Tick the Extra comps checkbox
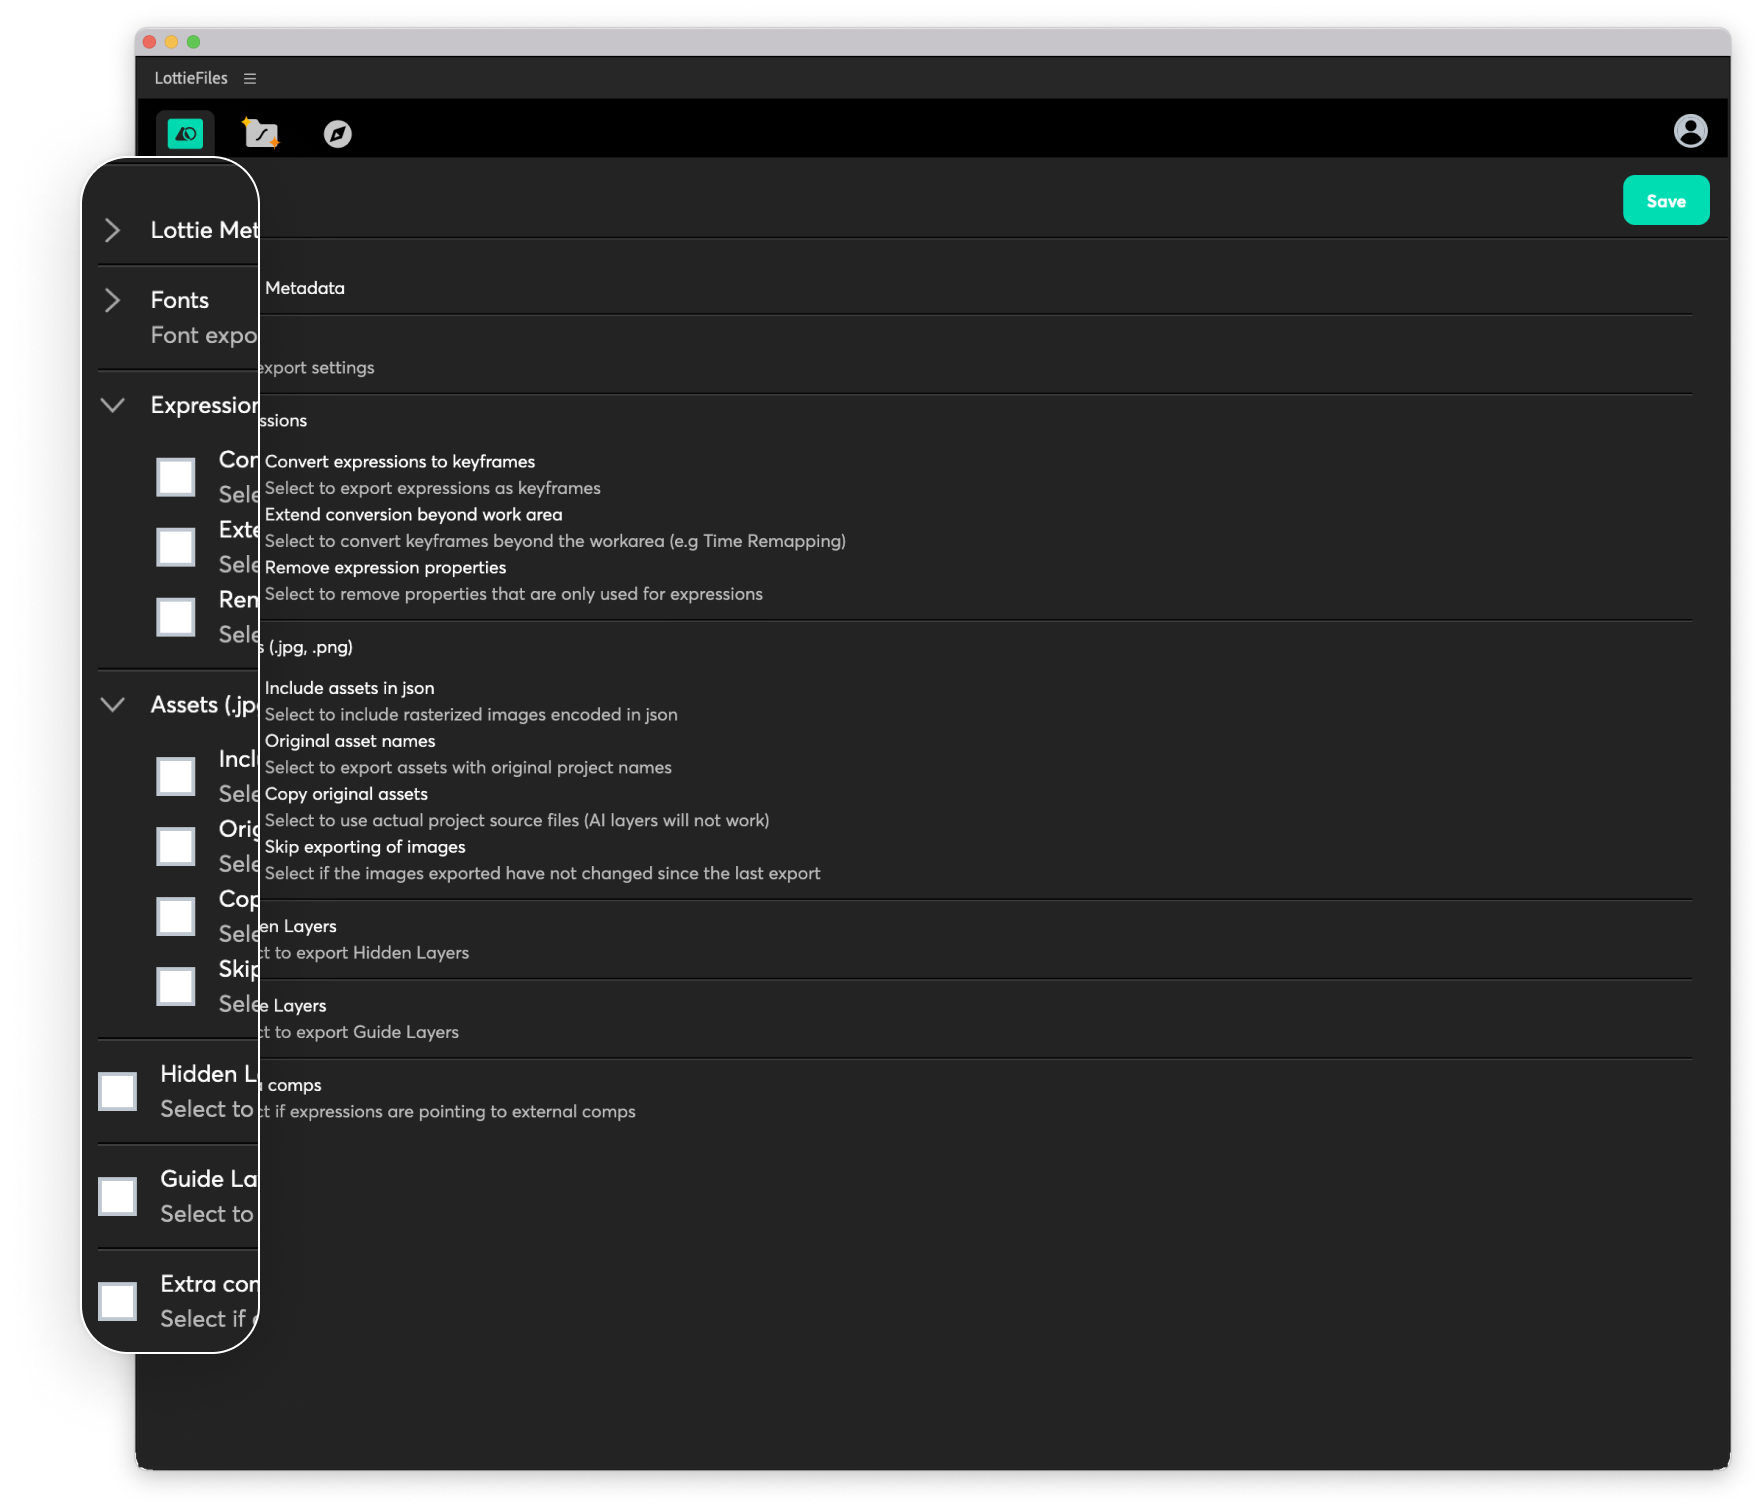The height and width of the screenshot is (1510, 1764). (x=118, y=1301)
